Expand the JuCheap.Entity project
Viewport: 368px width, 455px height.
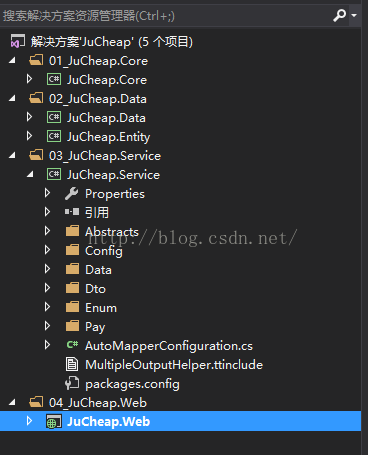pyautogui.click(x=29, y=136)
